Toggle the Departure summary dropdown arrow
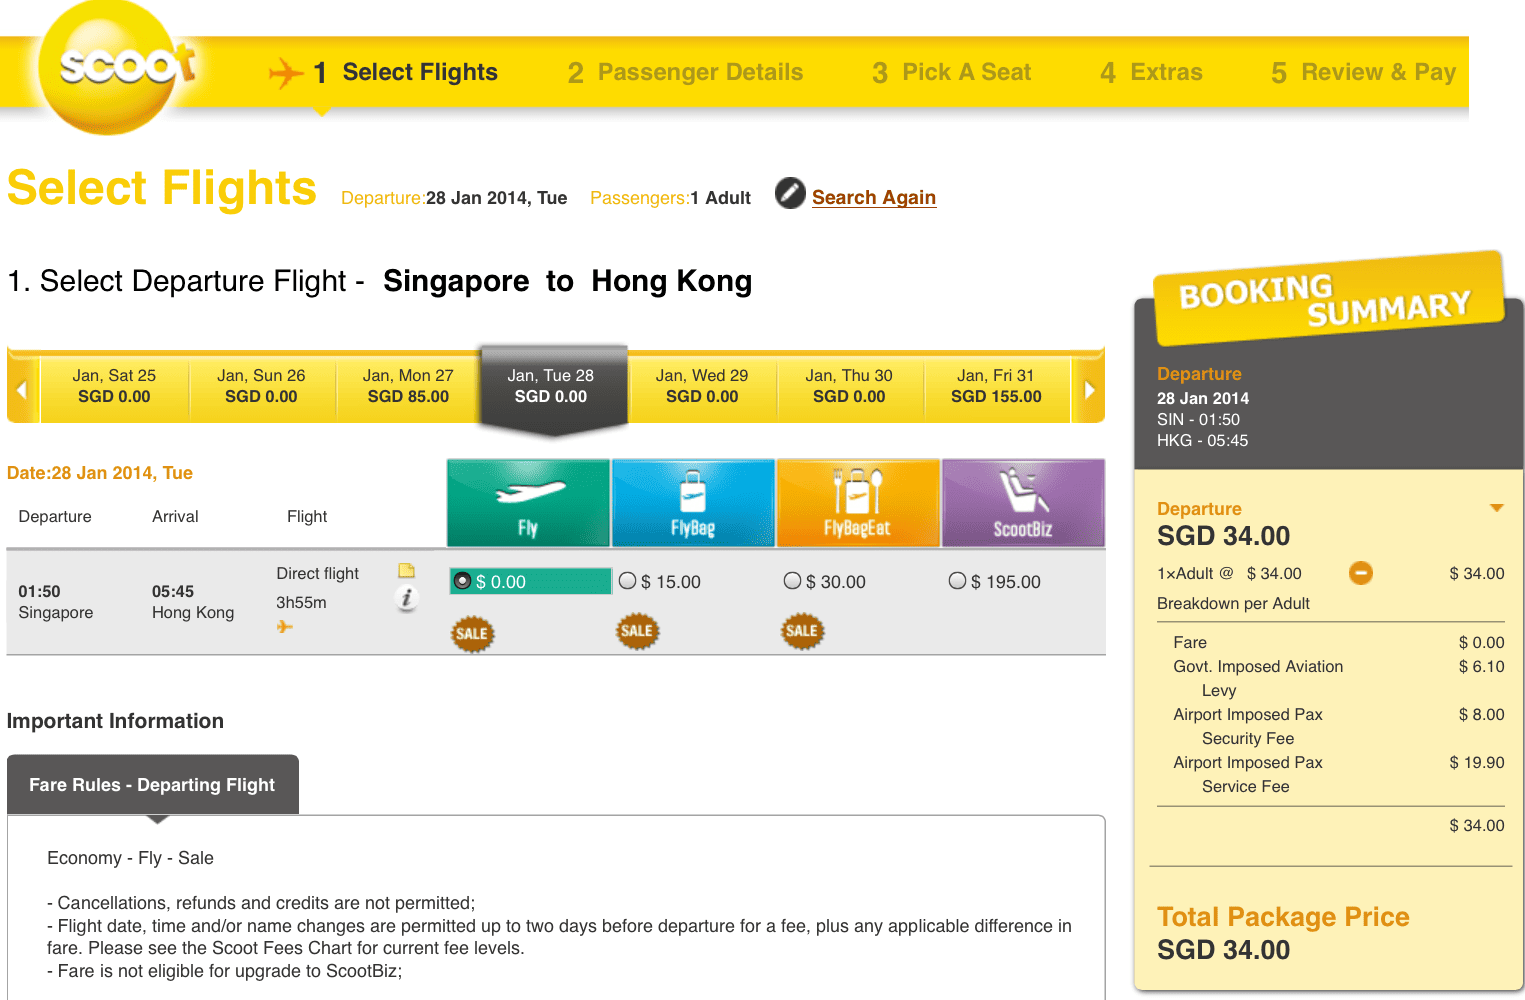The height and width of the screenshot is (1000, 1525). click(x=1496, y=508)
